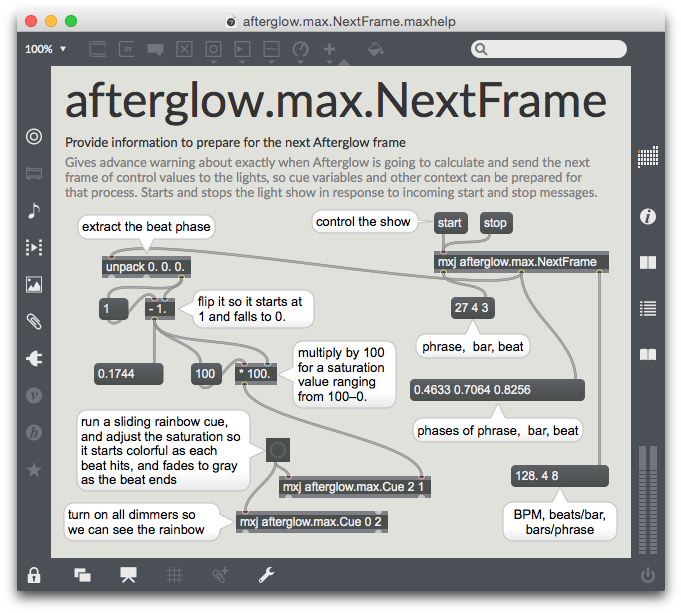The image size is (681, 613).
Task: Click the 'phrase, bar, beat' comment
Action: 473,346
